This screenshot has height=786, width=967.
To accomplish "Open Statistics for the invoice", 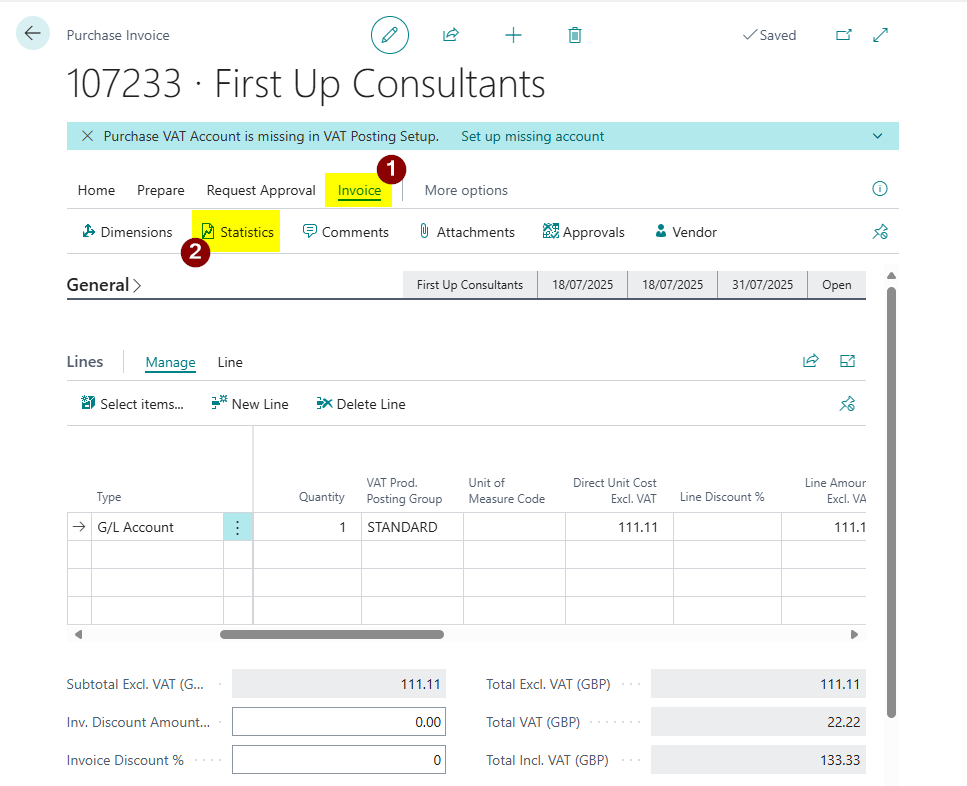I will tap(237, 232).
